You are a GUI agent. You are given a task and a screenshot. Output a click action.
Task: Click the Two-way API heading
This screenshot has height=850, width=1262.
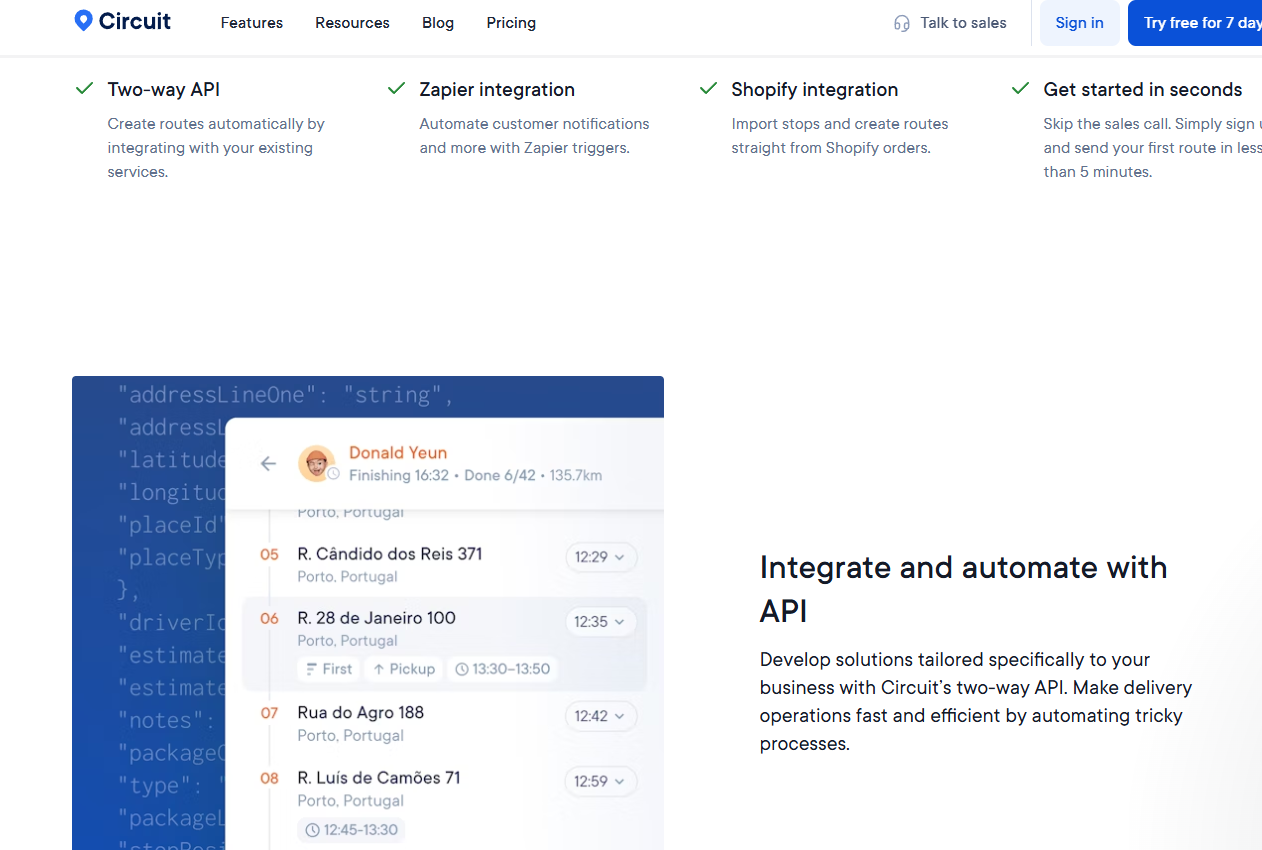[x=164, y=89]
